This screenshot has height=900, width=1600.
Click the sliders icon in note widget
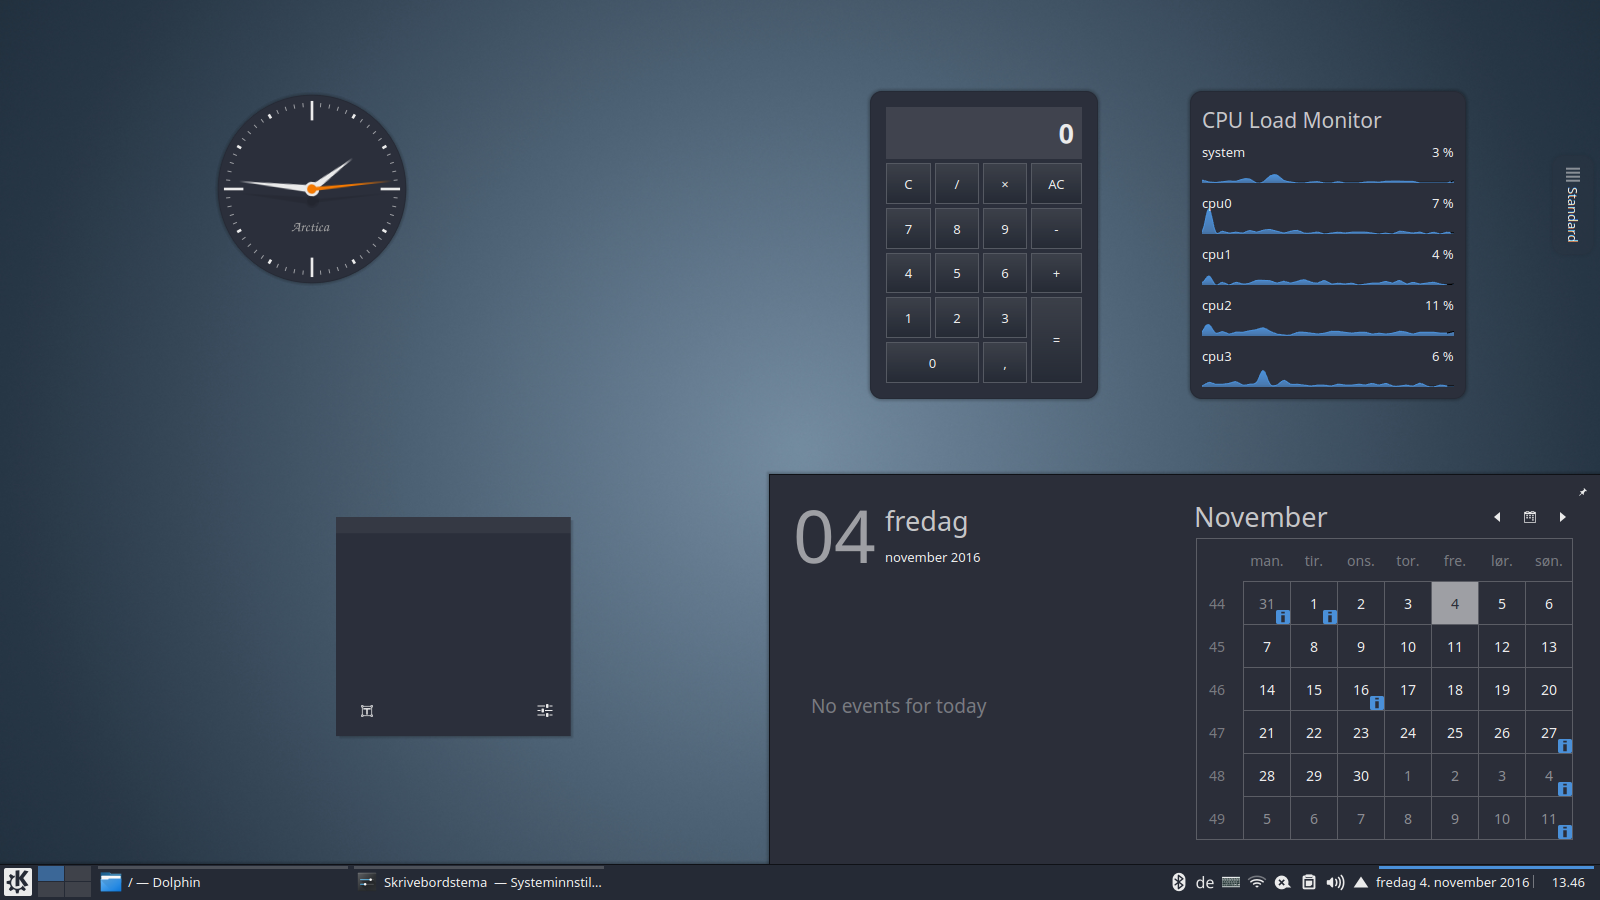[x=545, y=711]
